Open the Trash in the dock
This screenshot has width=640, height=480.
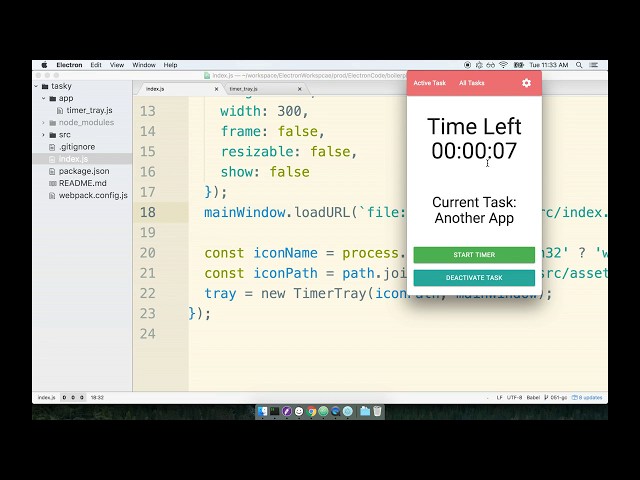[x=377, y=411]
